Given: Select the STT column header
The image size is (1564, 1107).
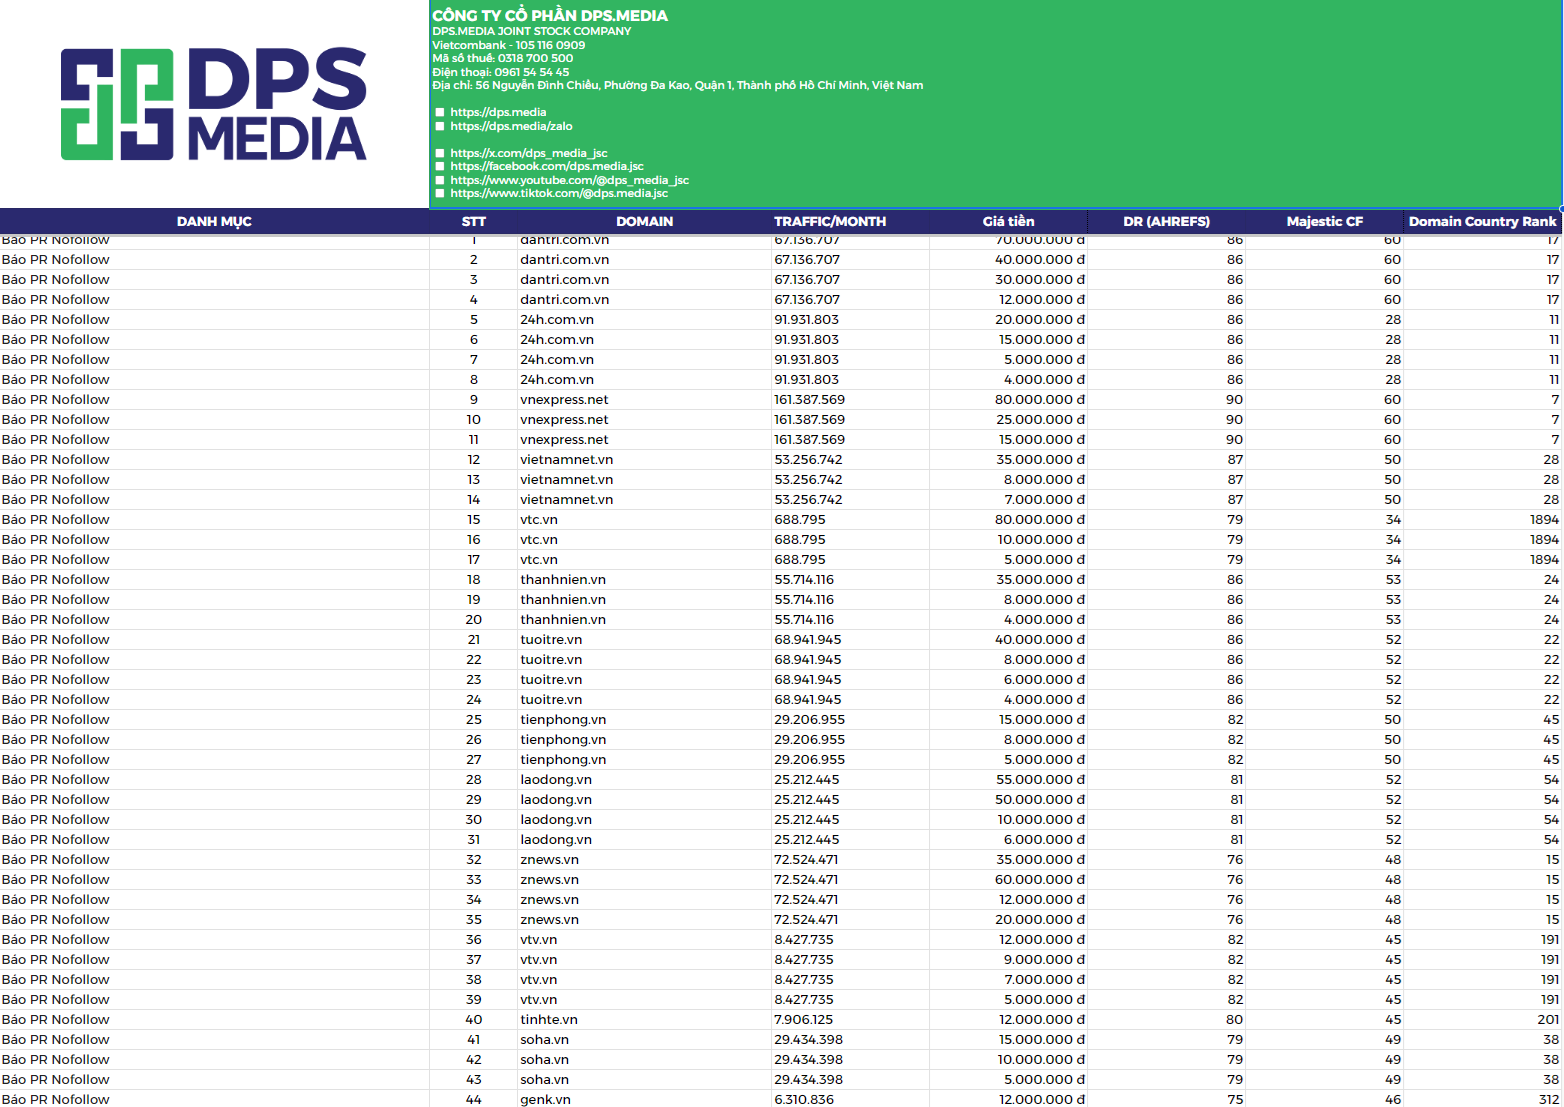Looking at the screenshot, I should pos(474,221).
